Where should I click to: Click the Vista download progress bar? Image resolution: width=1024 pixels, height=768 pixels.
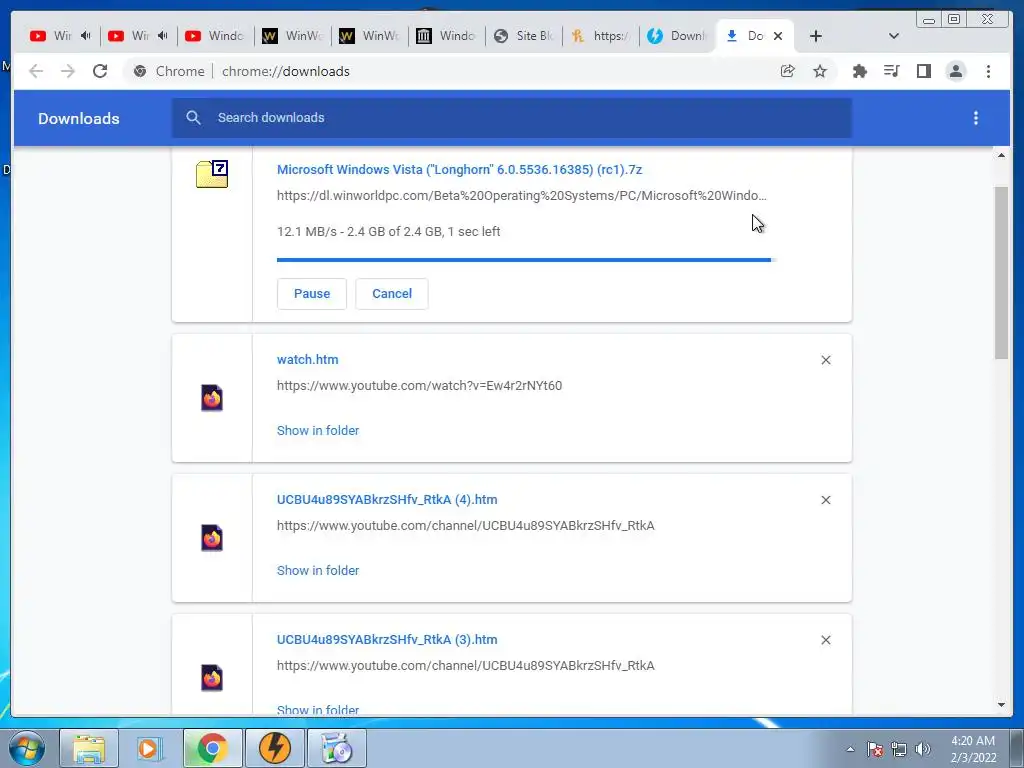click(x=525, y=260)
